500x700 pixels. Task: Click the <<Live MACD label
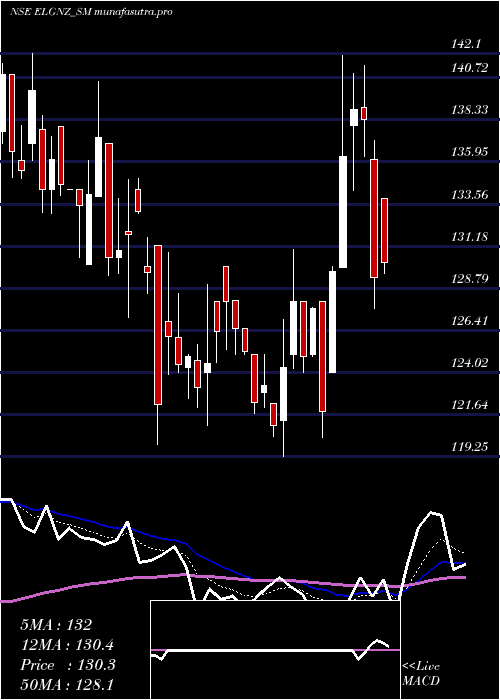point(421,673)
